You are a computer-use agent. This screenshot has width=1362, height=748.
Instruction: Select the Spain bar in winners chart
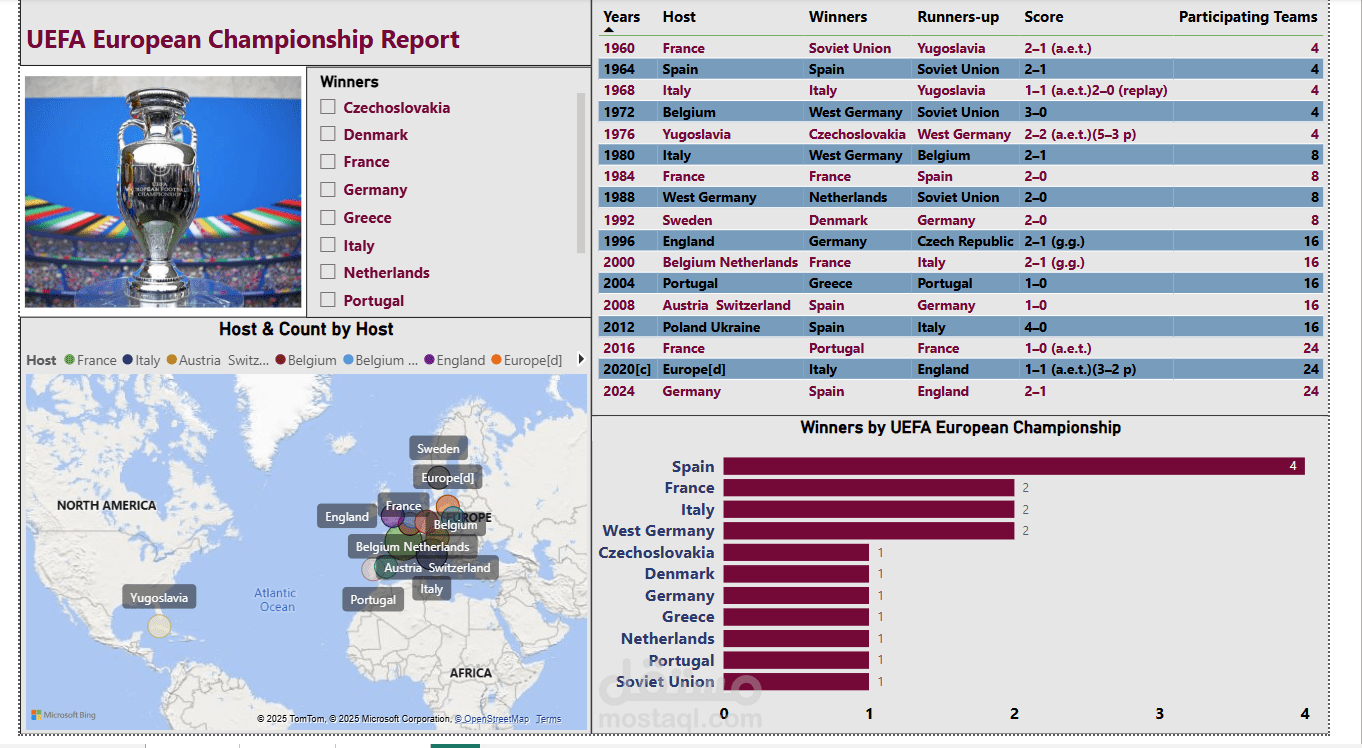click(1014, 466)
